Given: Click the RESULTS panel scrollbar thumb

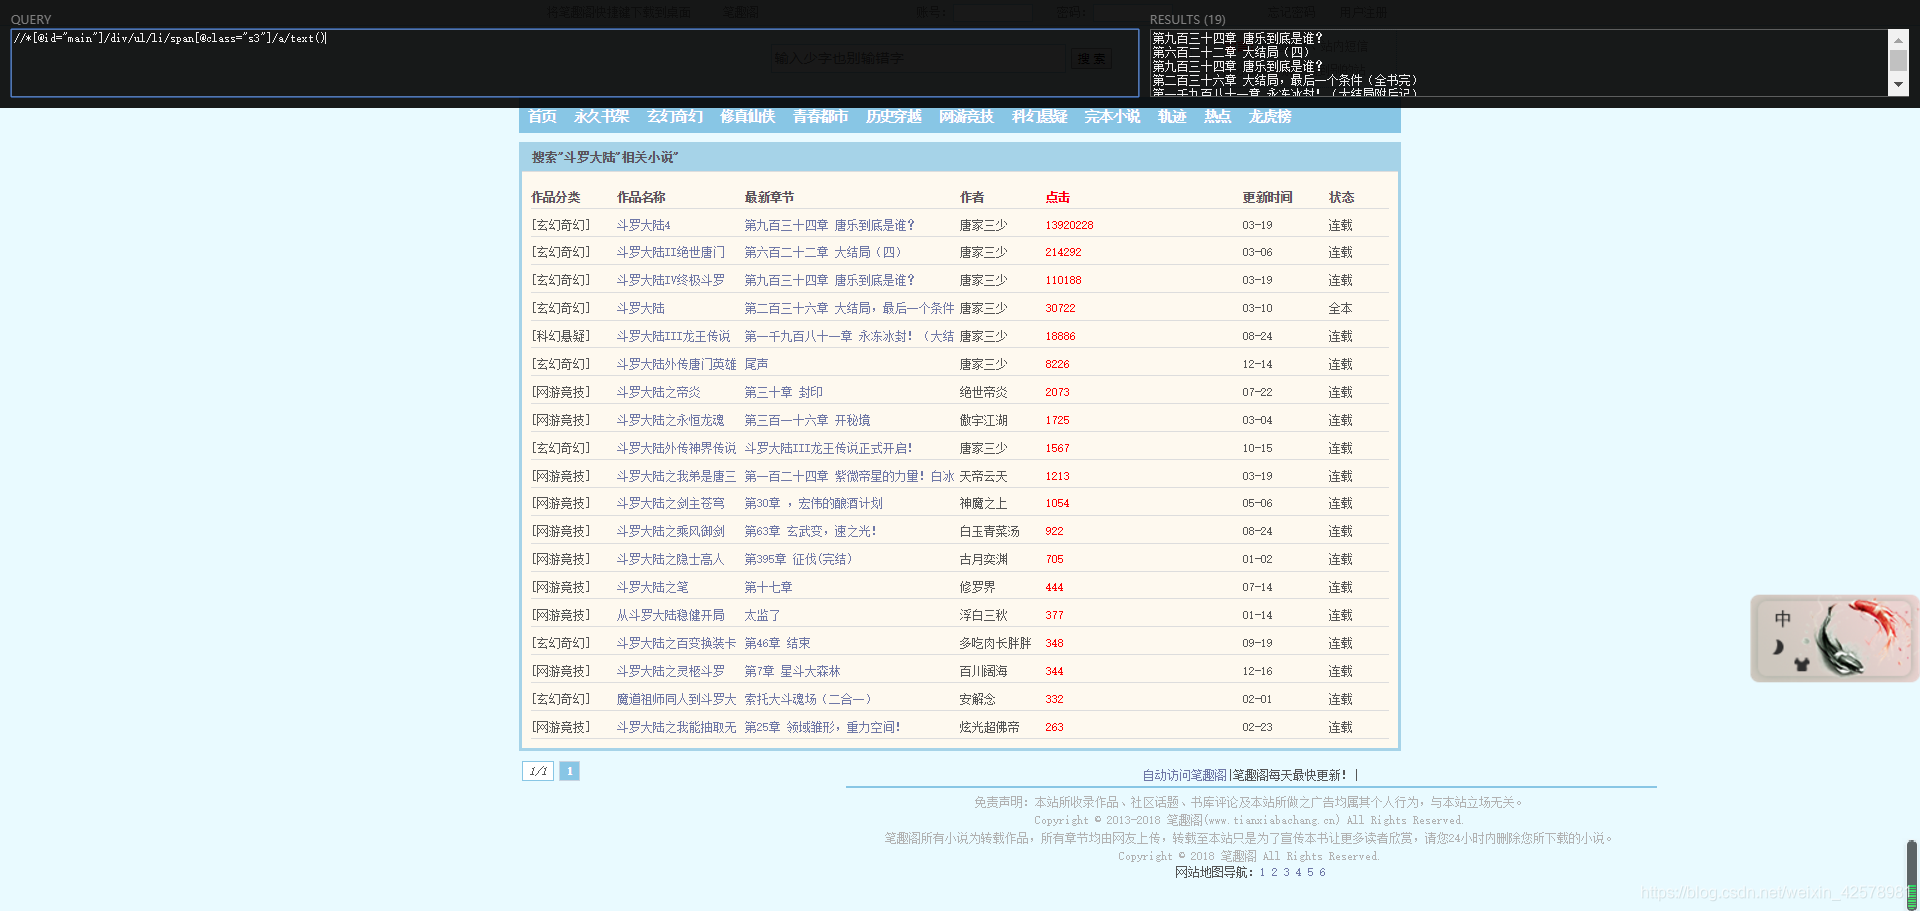Looking at the screenshot, I should point(1898,60).
